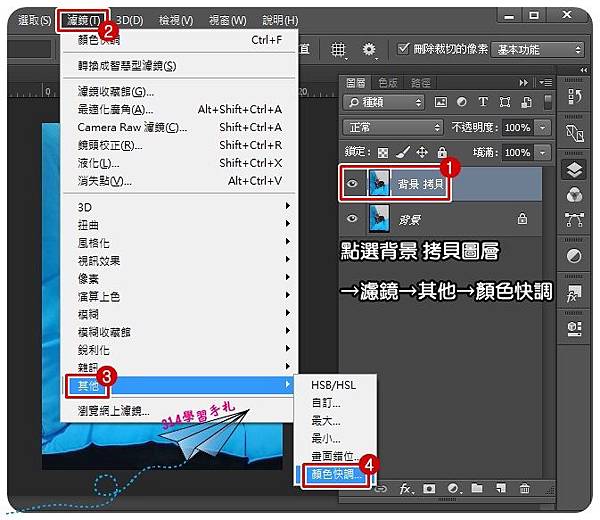Screen dimensions: 600x520
Task: Lock transparent pixels icon
Action: 383,153
